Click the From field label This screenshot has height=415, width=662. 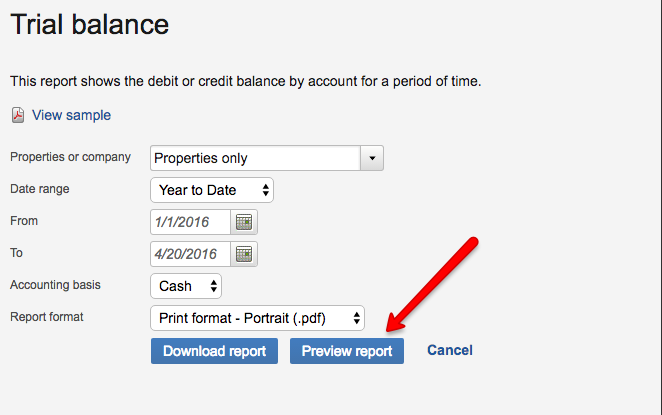click(x=24, y=221)
